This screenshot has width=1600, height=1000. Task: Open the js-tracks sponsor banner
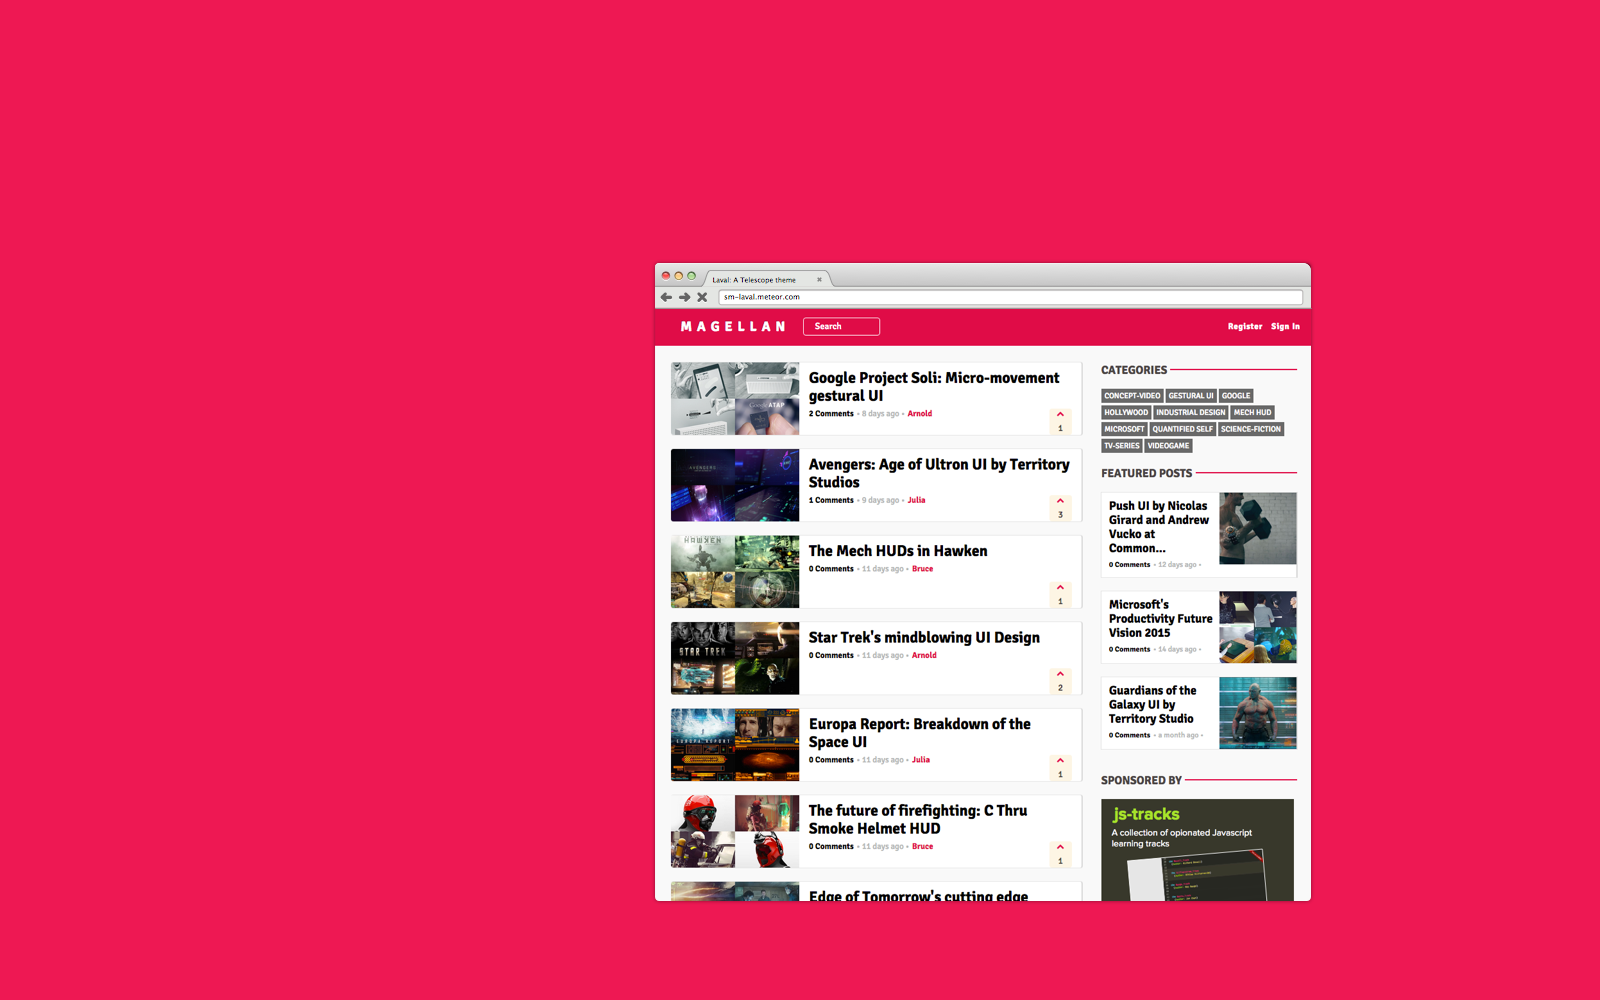(x=1197, y=850)
